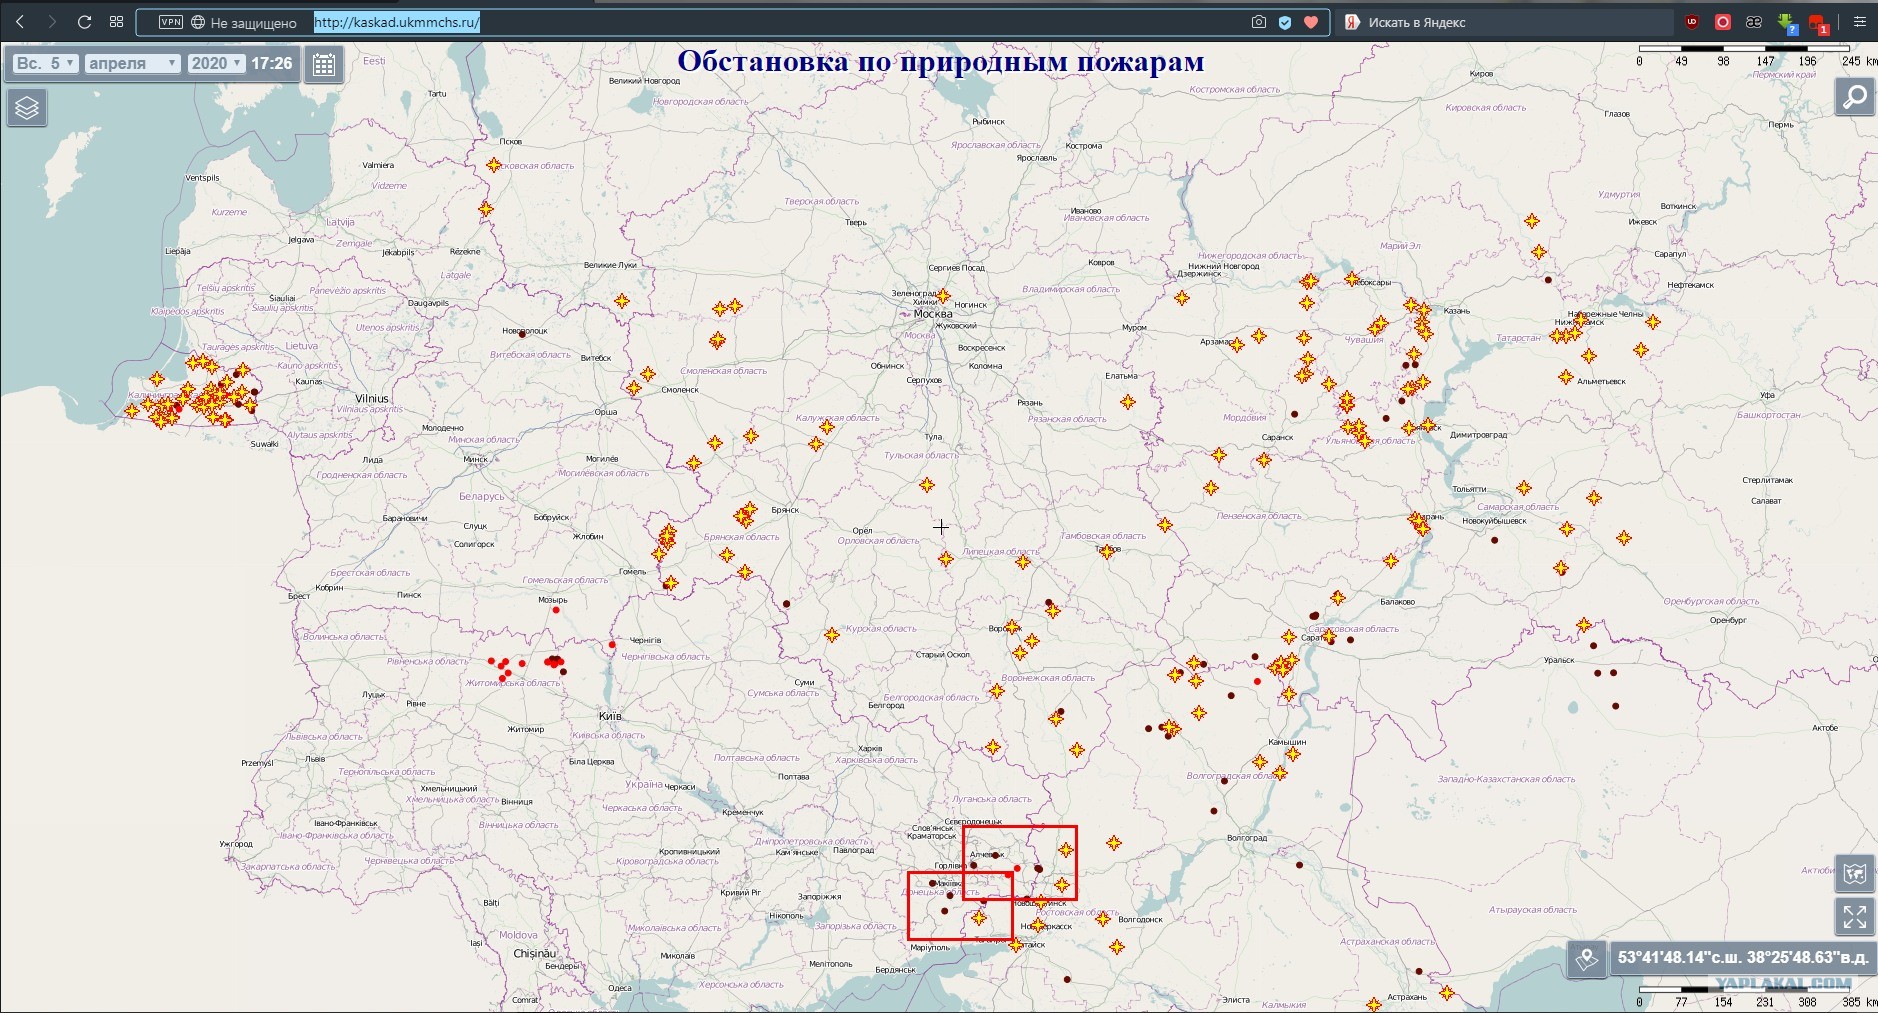The width and height of the screenshot is (1878, 1013).
Task: Click the browser forward arrow
Action: (x=52, y=22)
